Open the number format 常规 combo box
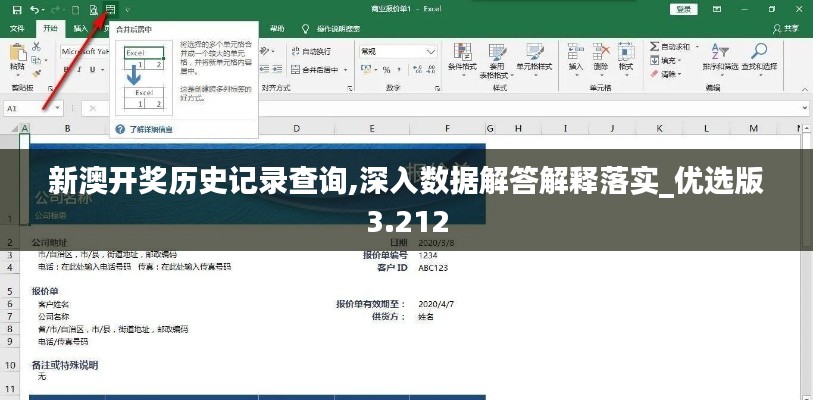This screenshot has height=400, width=813. 398,51
